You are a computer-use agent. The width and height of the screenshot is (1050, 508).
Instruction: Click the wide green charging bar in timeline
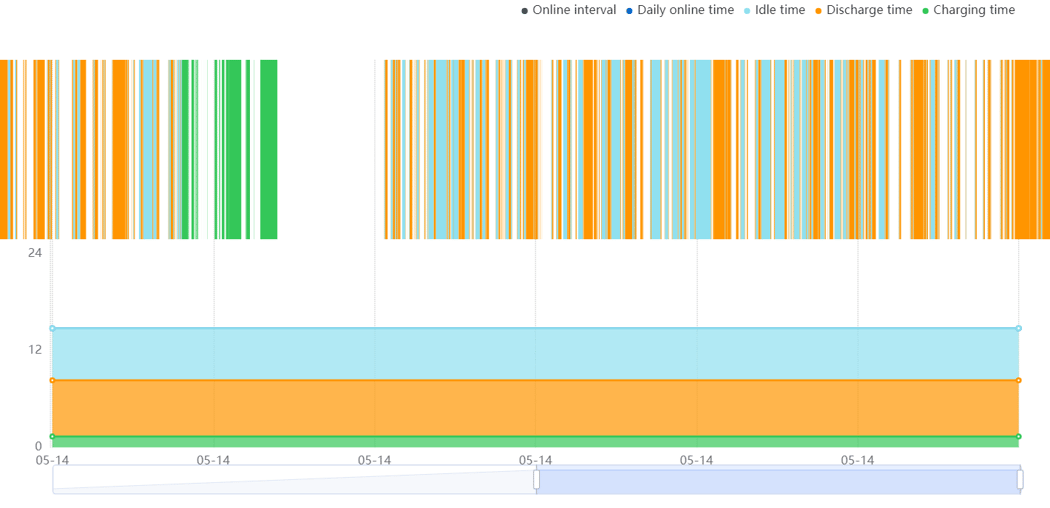coord(269,149)
